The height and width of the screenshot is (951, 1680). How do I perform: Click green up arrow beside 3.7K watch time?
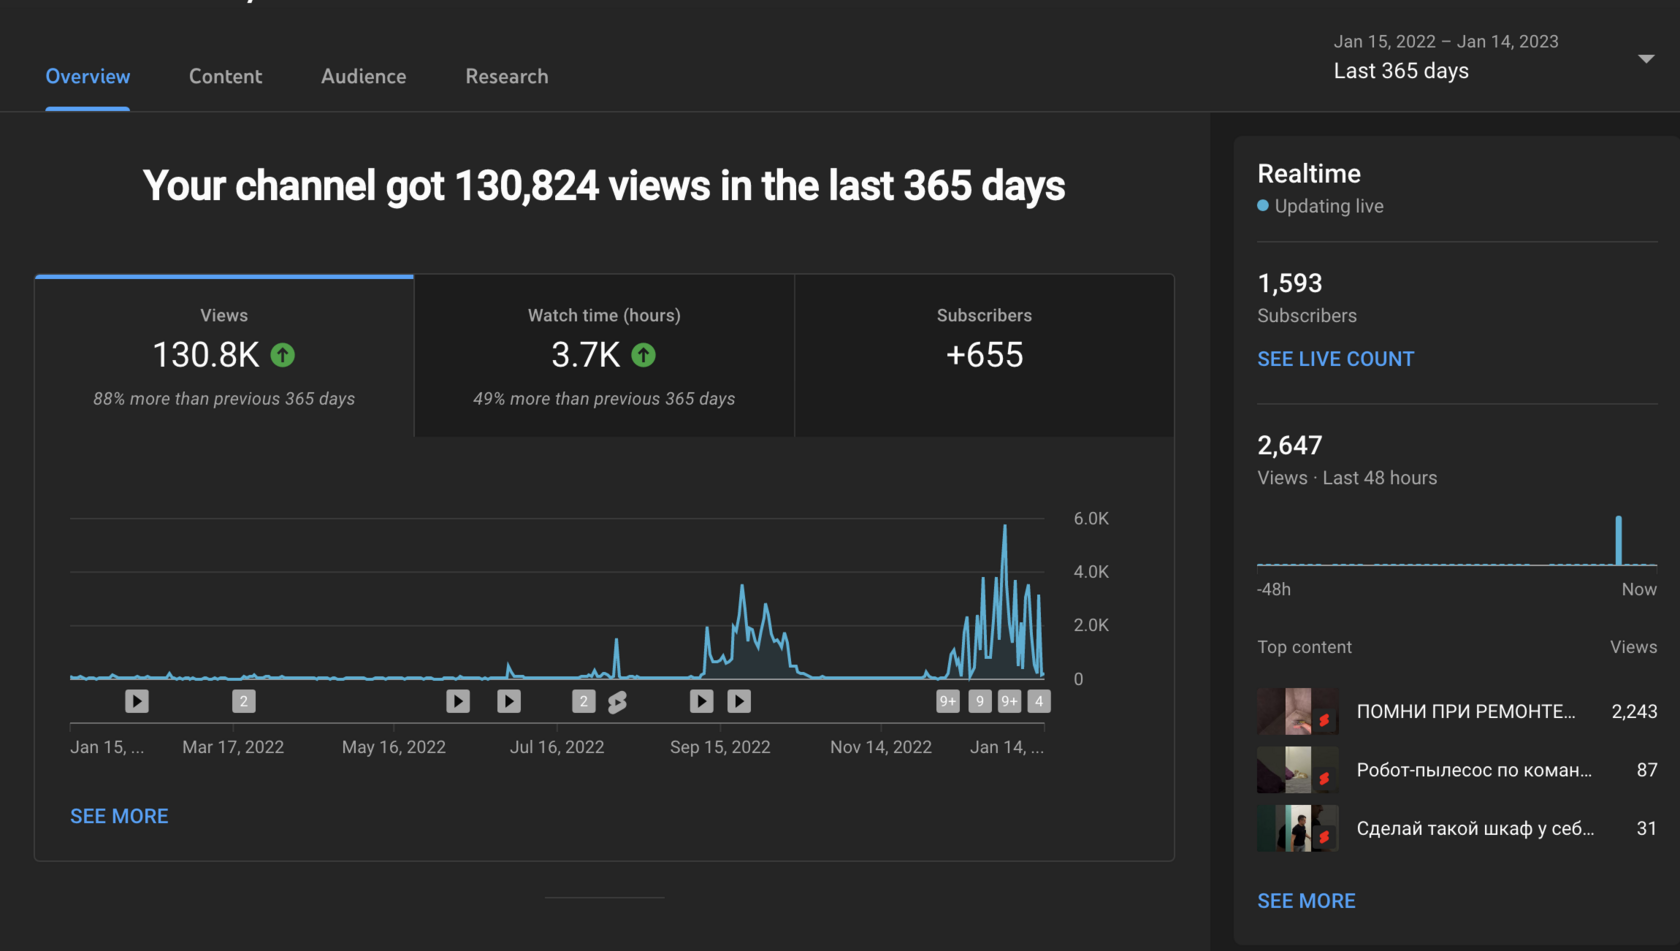pos(644,355)
